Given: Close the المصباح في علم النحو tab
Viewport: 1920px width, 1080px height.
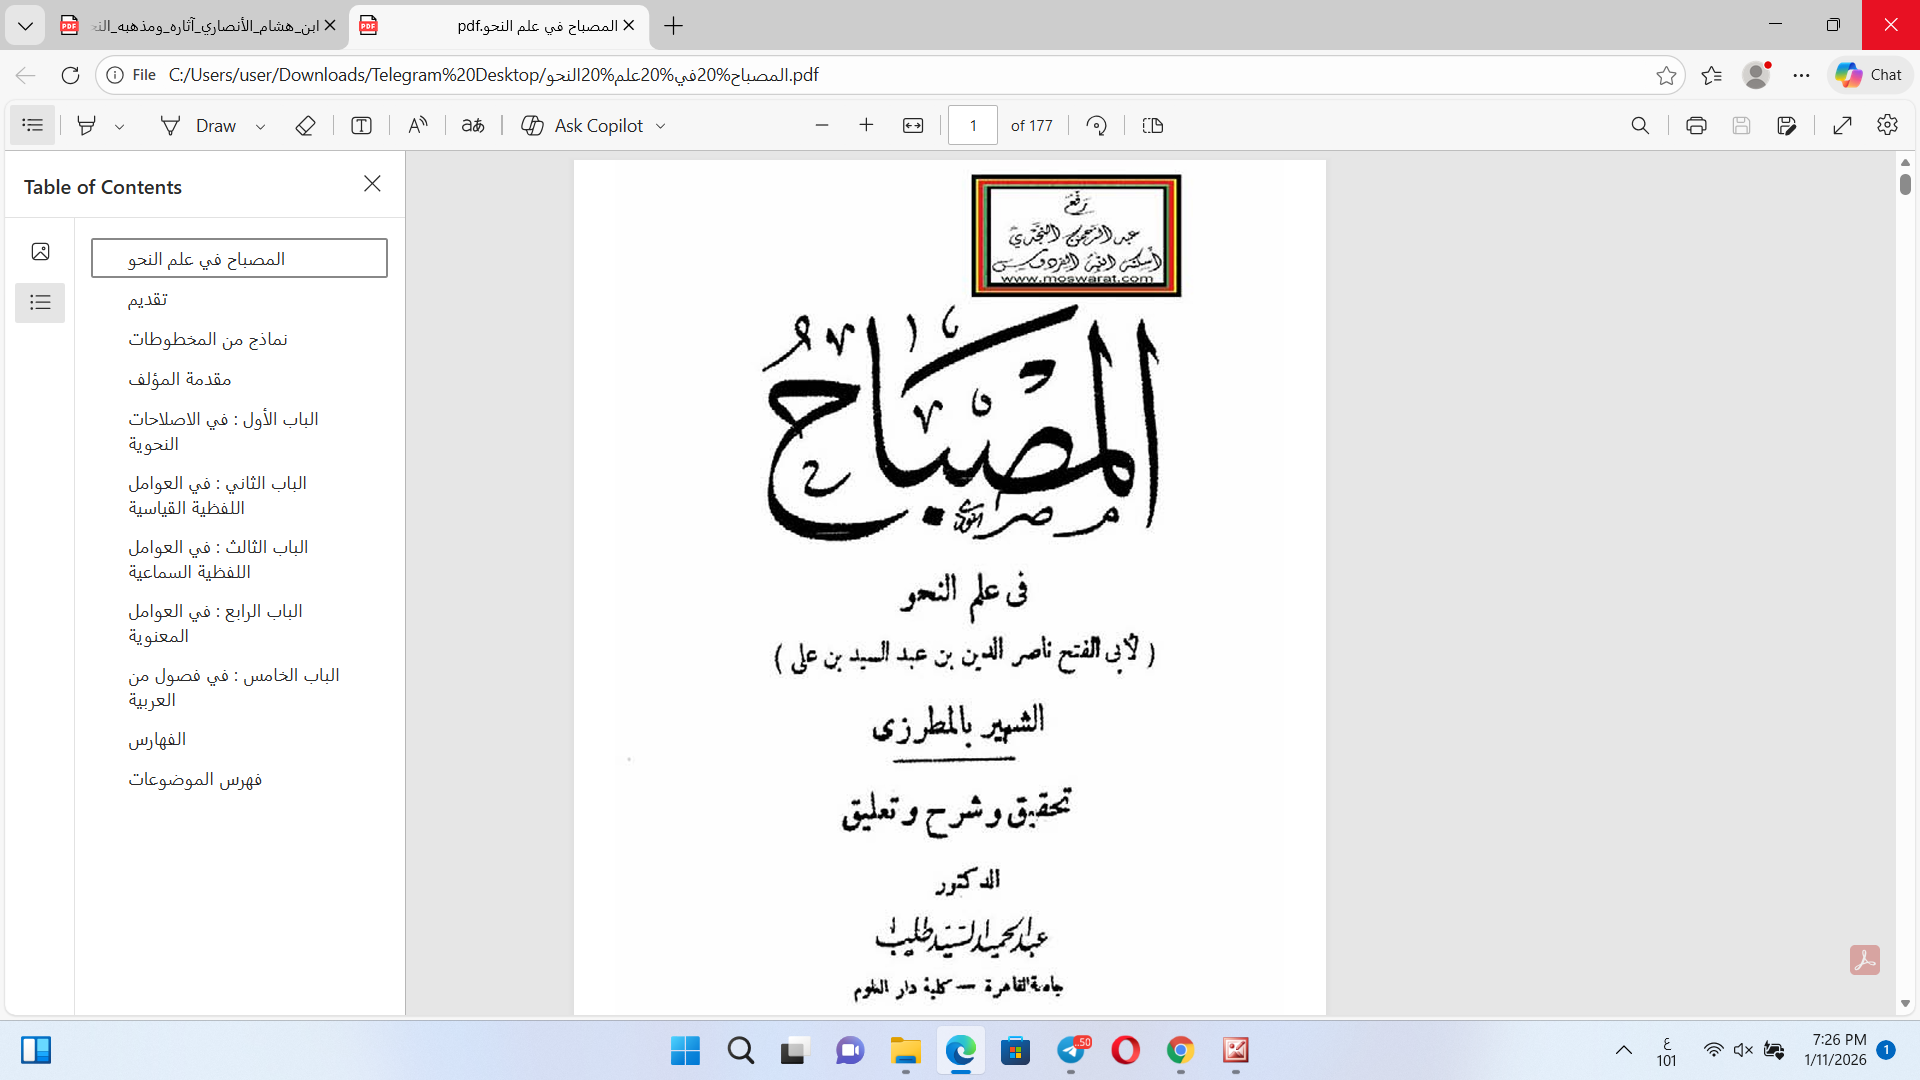Looking at the screenshot, I should coord(629,26).
